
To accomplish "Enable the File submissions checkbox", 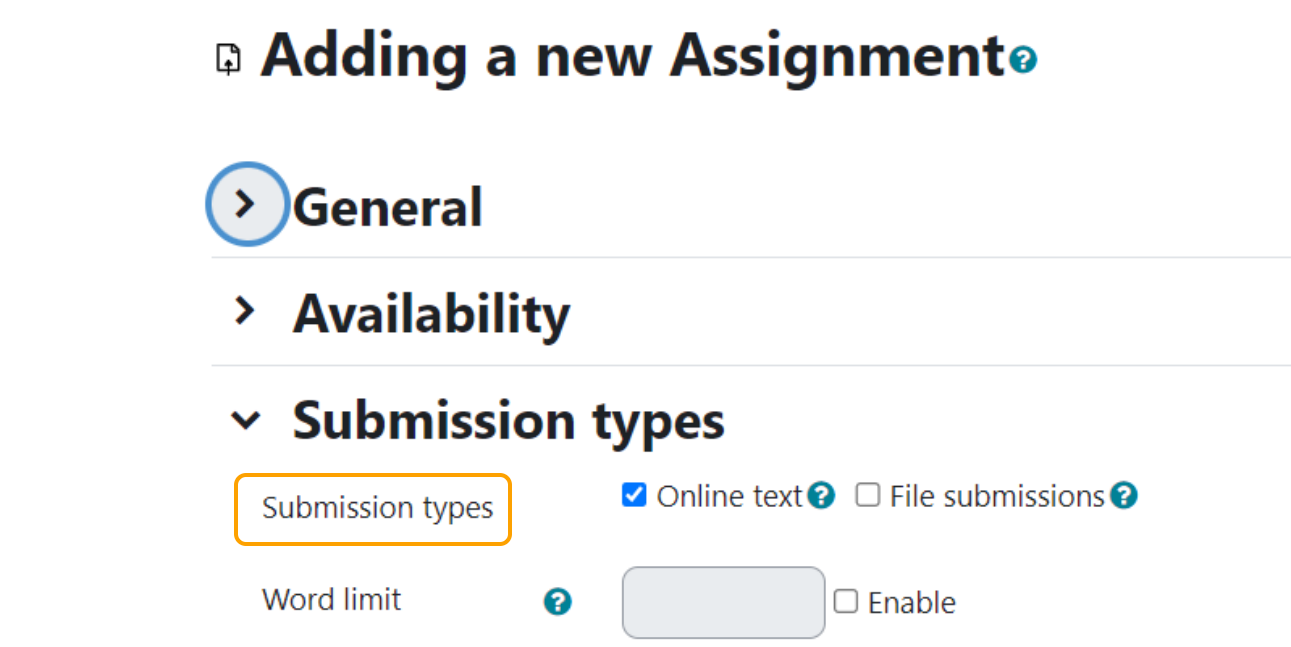I will pos(867,495).
